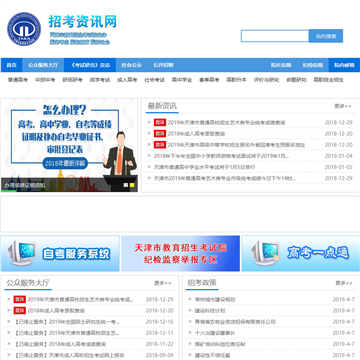
Task: Click the date 2019-01-04 in 最新资讯
Action: click(339, 156)
